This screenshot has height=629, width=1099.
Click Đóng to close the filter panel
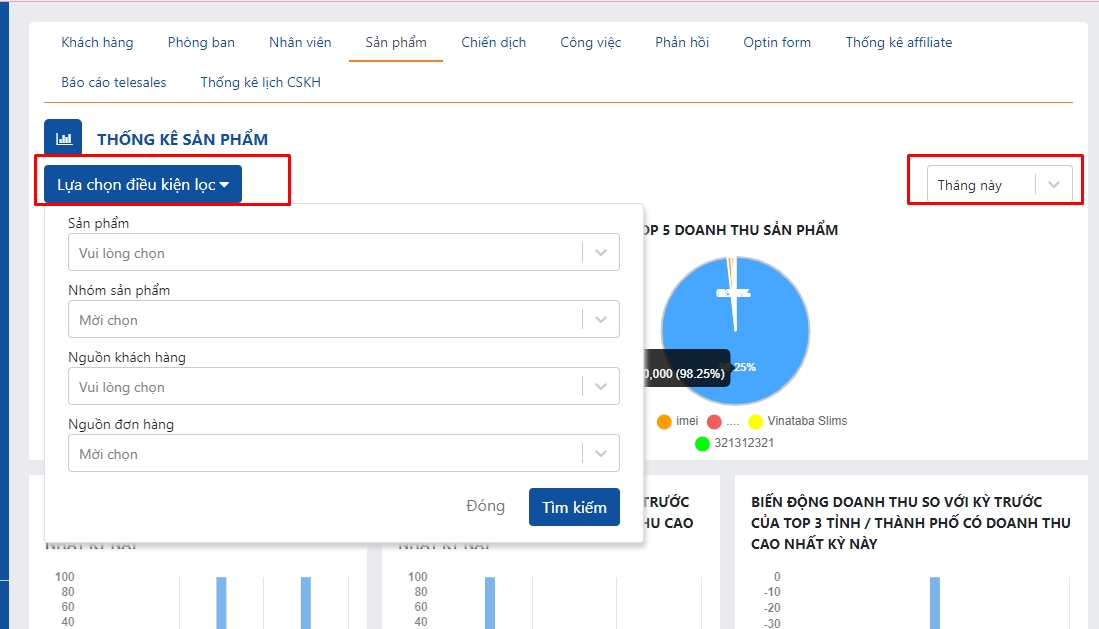pyautogui.click(x=485, y=507)
